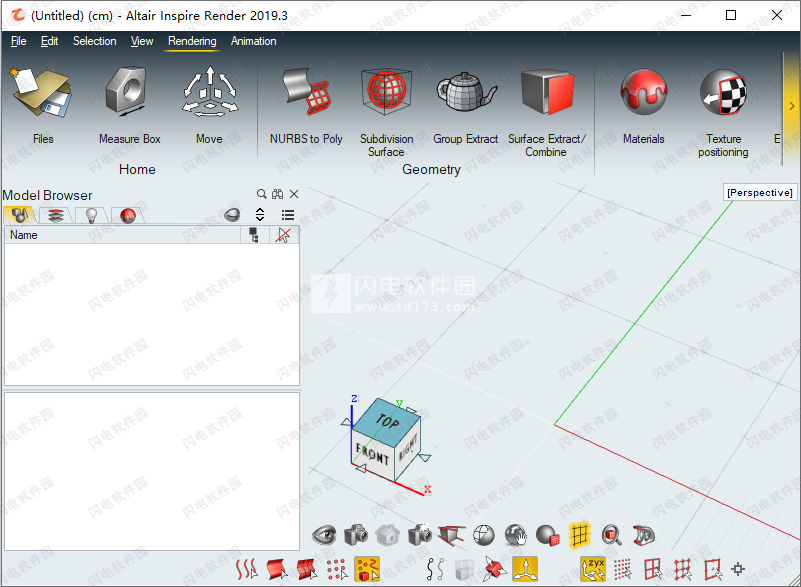The height and width of the screenshot is (587, 801).
Task: Select the single surface selection mode icon
Action: pos(277,569)
